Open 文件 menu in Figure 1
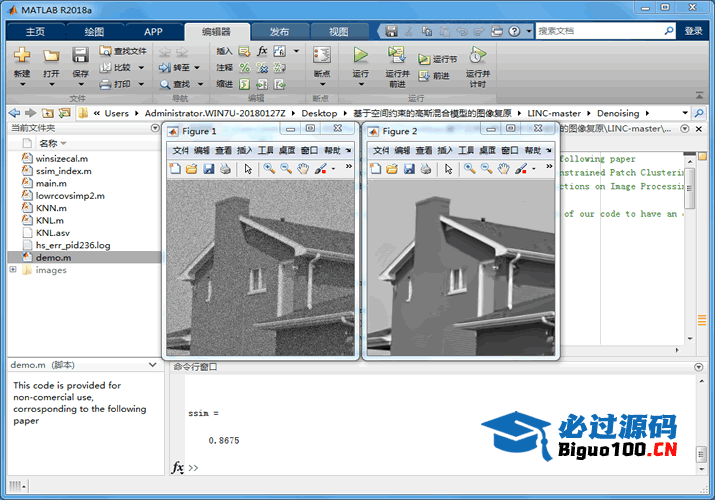 [x=181, y=150]
